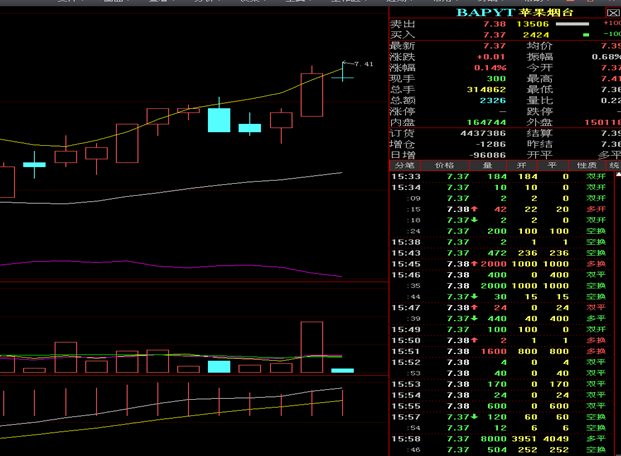This screenshot has width=621, height=456.
Task: Close the BAPYT quote panel with X icon
Action: click(613, 13)
